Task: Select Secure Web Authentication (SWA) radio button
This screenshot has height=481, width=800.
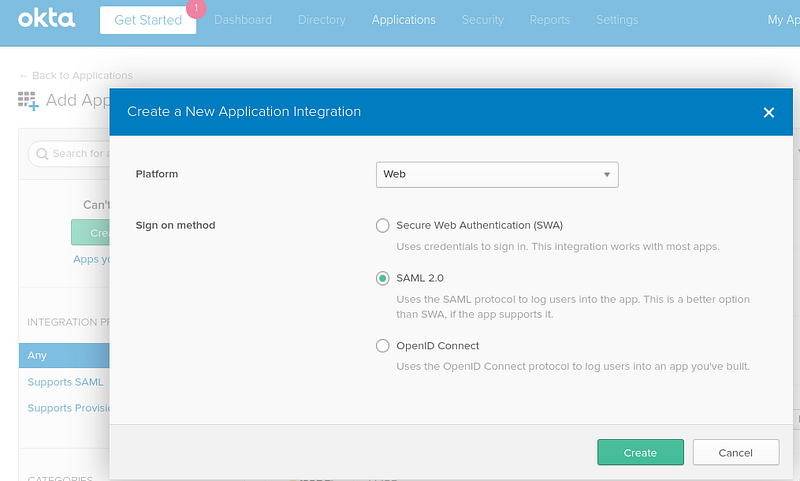Action: pos(382,225)
